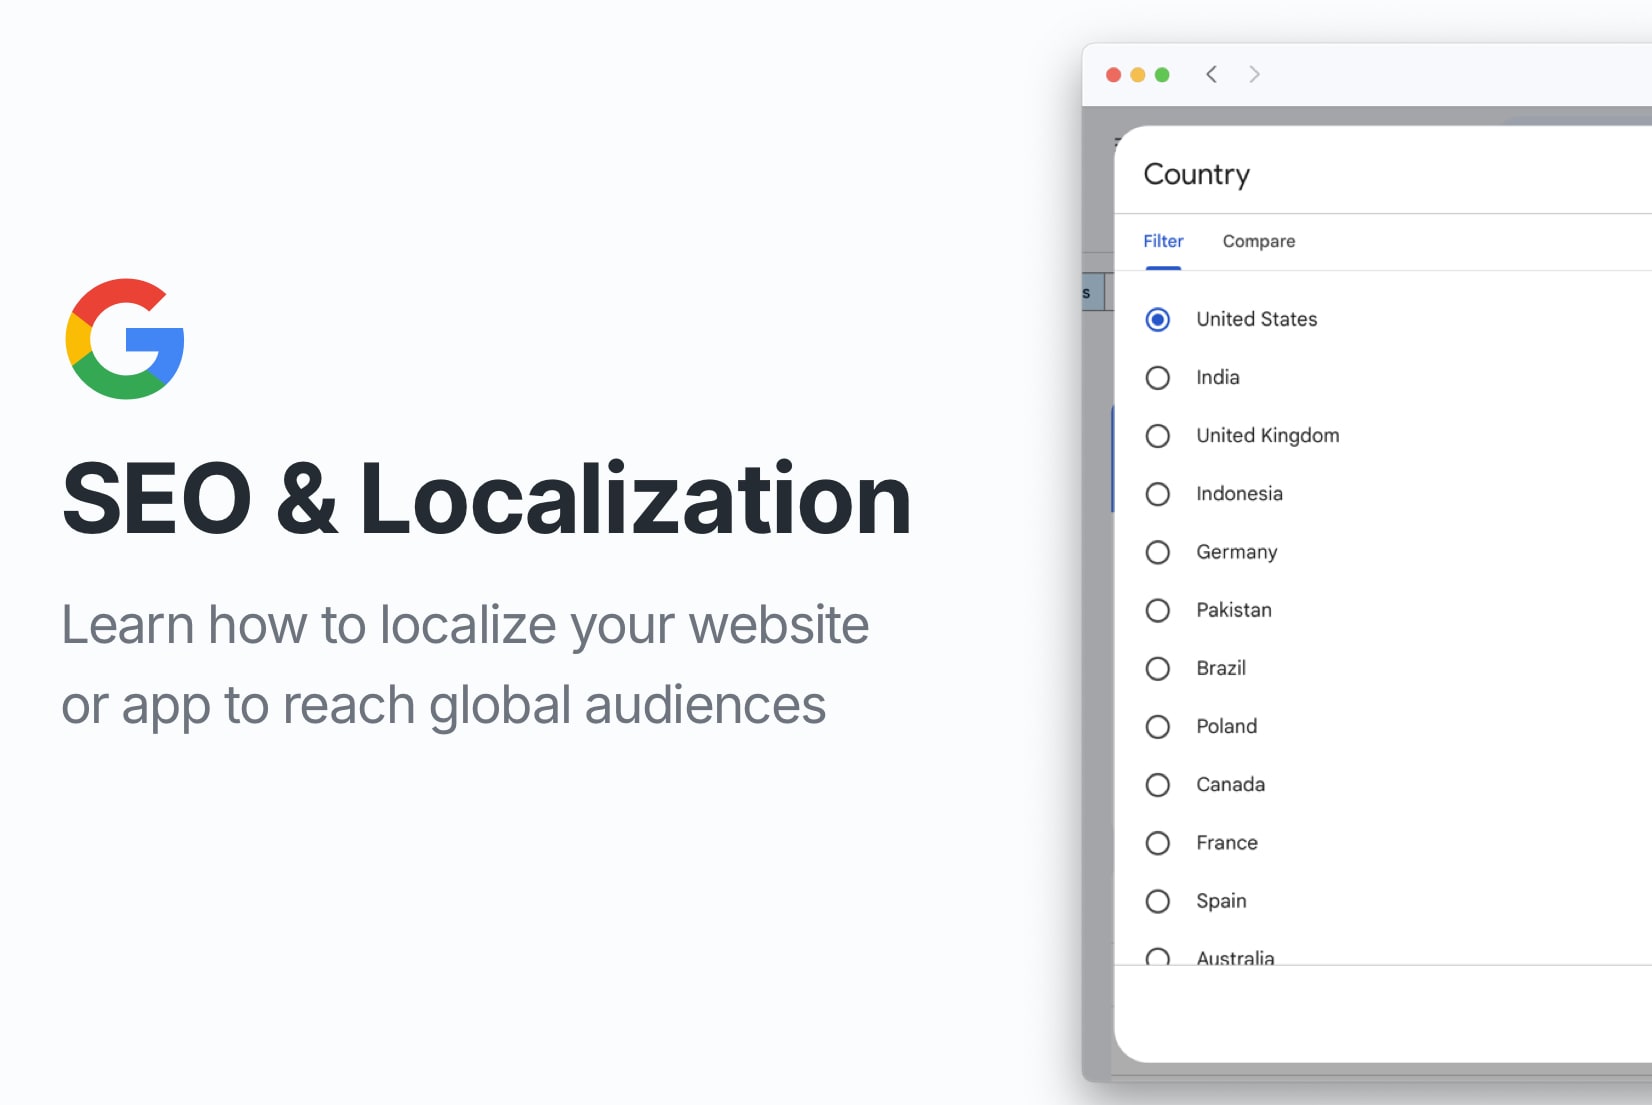Select Brazil radio button

tap(1157, 669)
